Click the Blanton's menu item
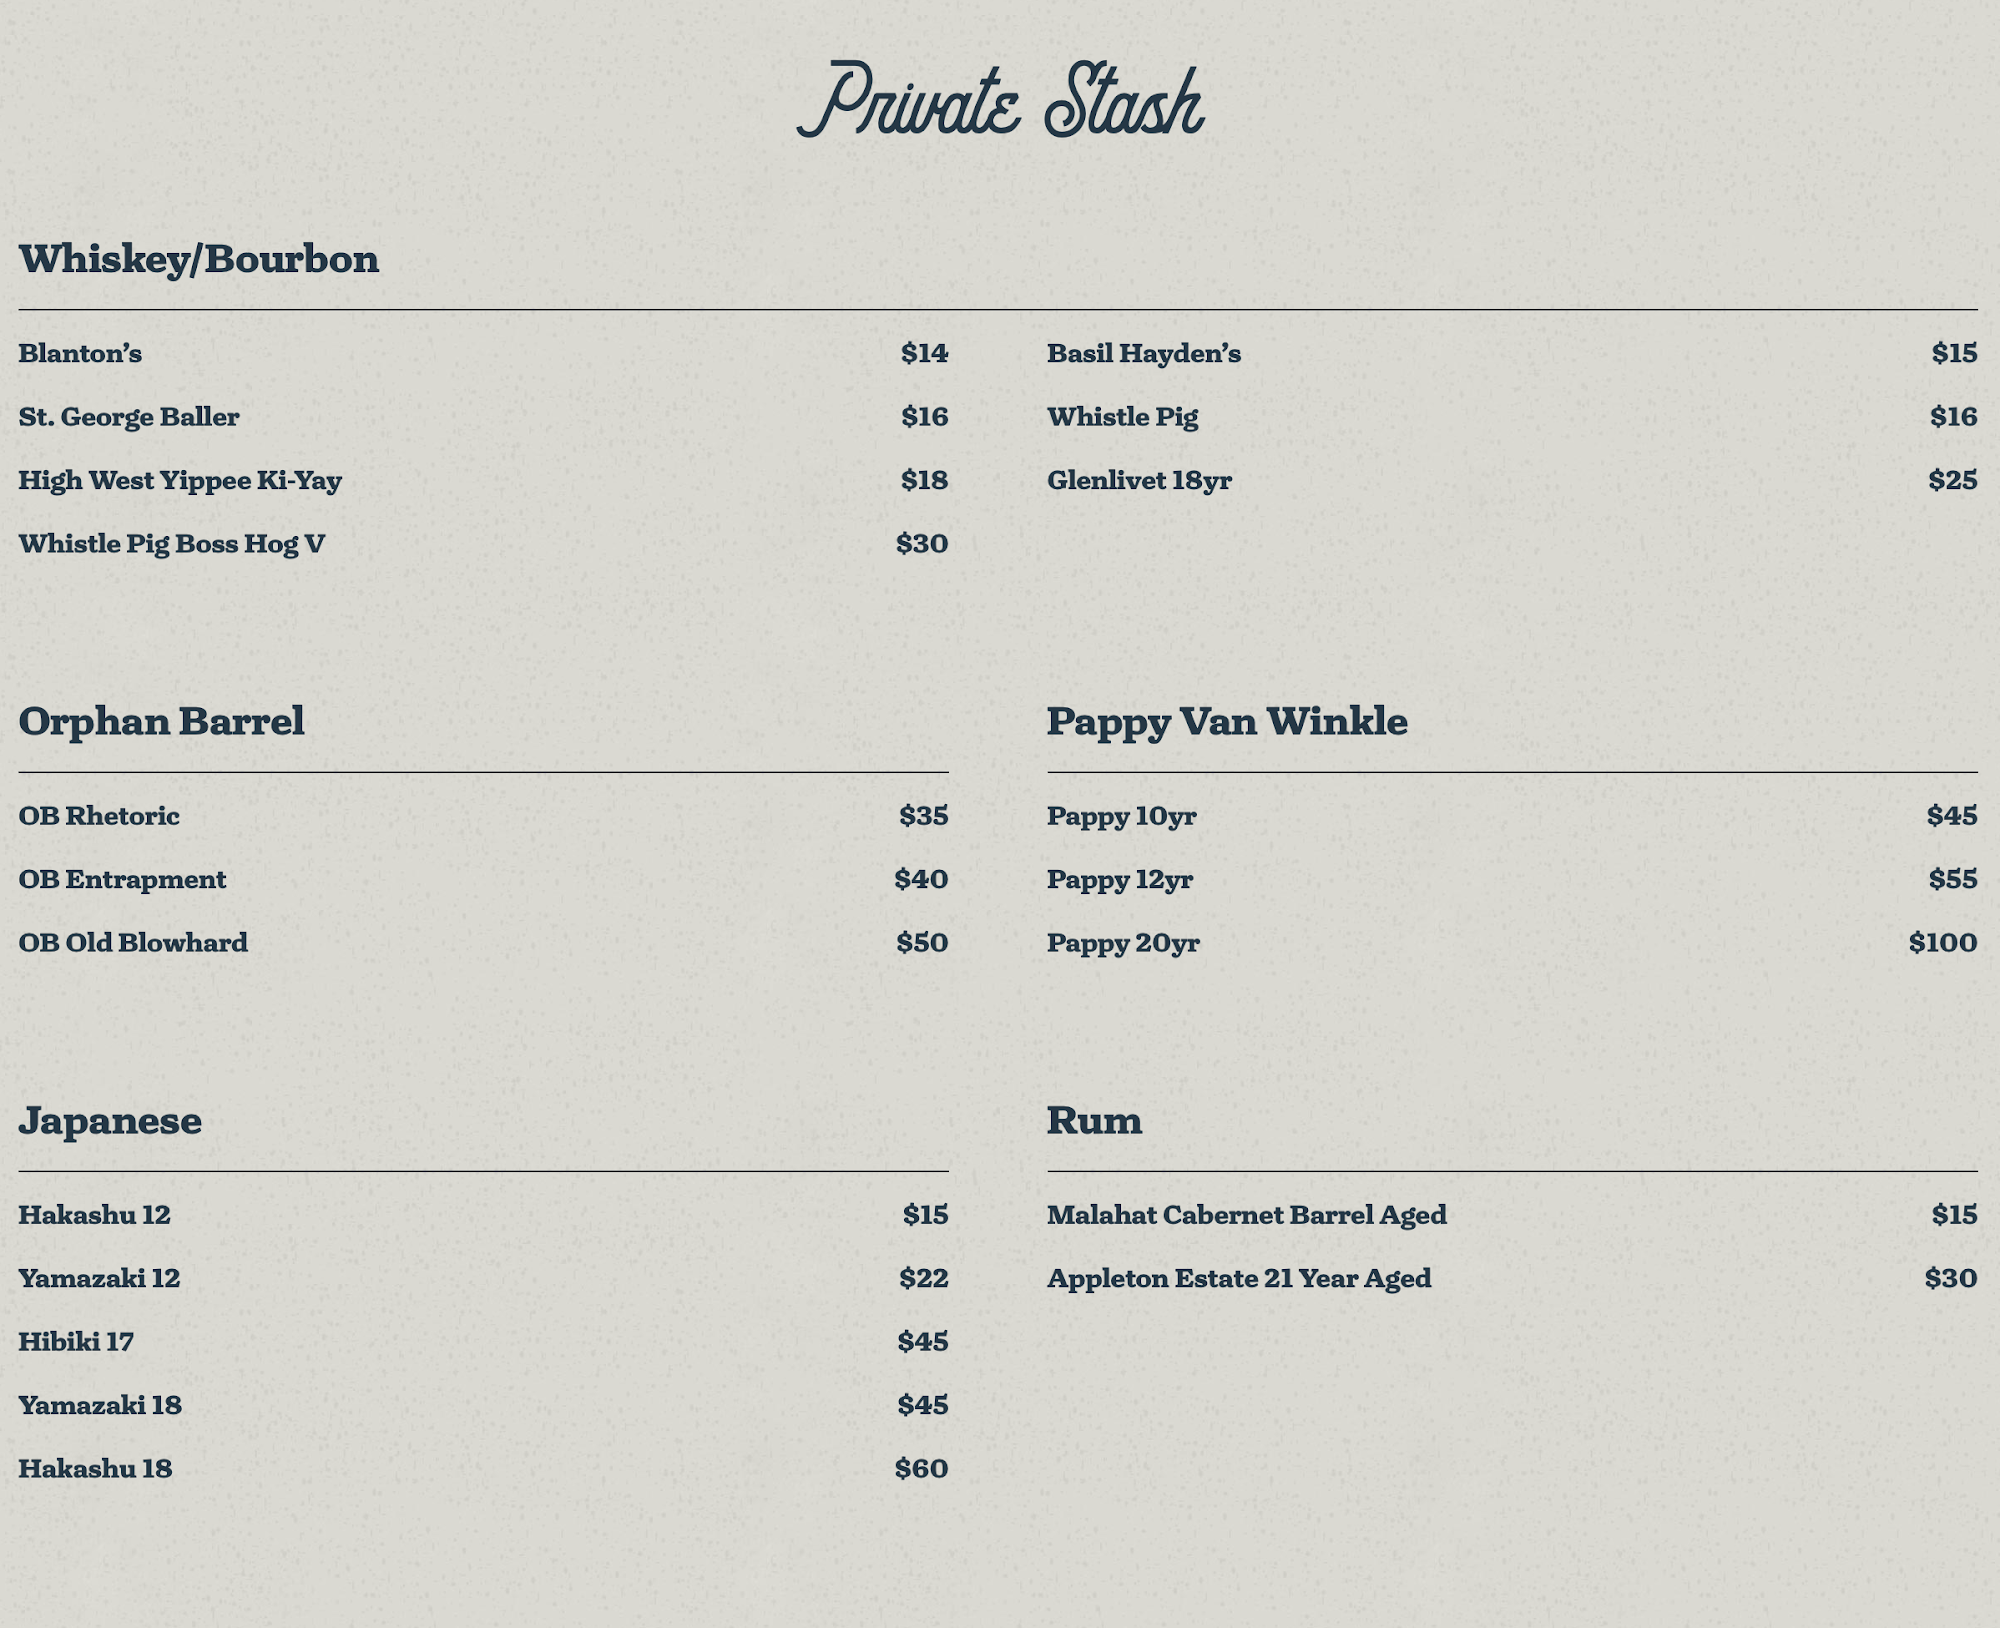 click(x=80, y=353)
